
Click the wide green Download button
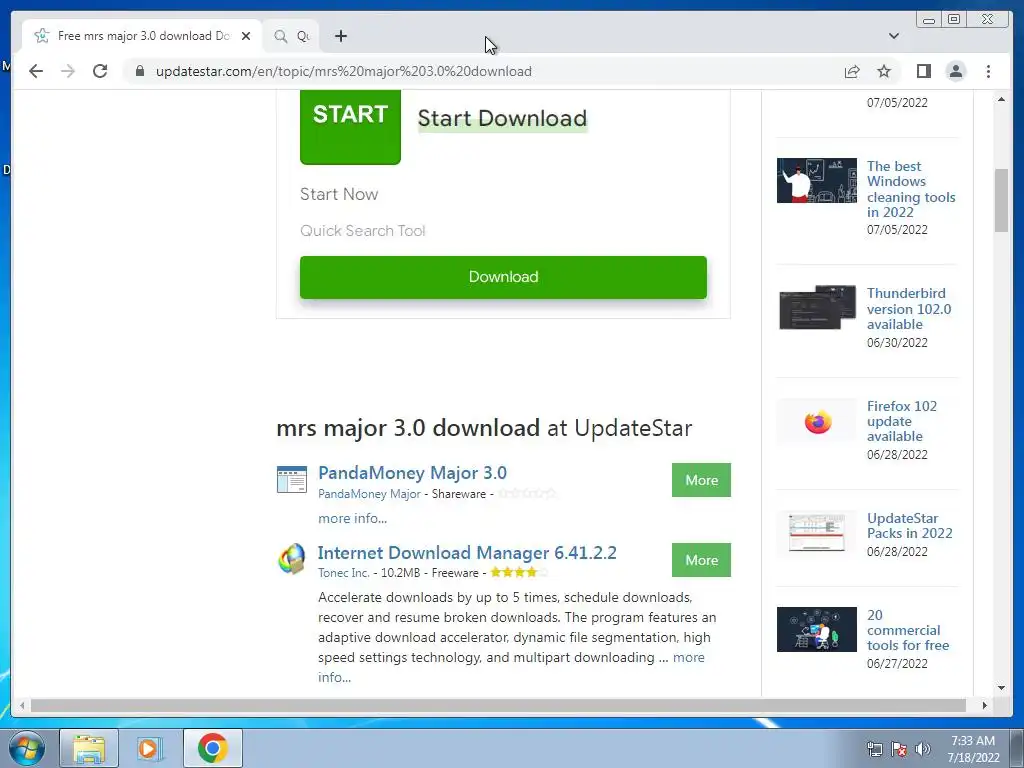pyautogui.click(x=503, y=277)
